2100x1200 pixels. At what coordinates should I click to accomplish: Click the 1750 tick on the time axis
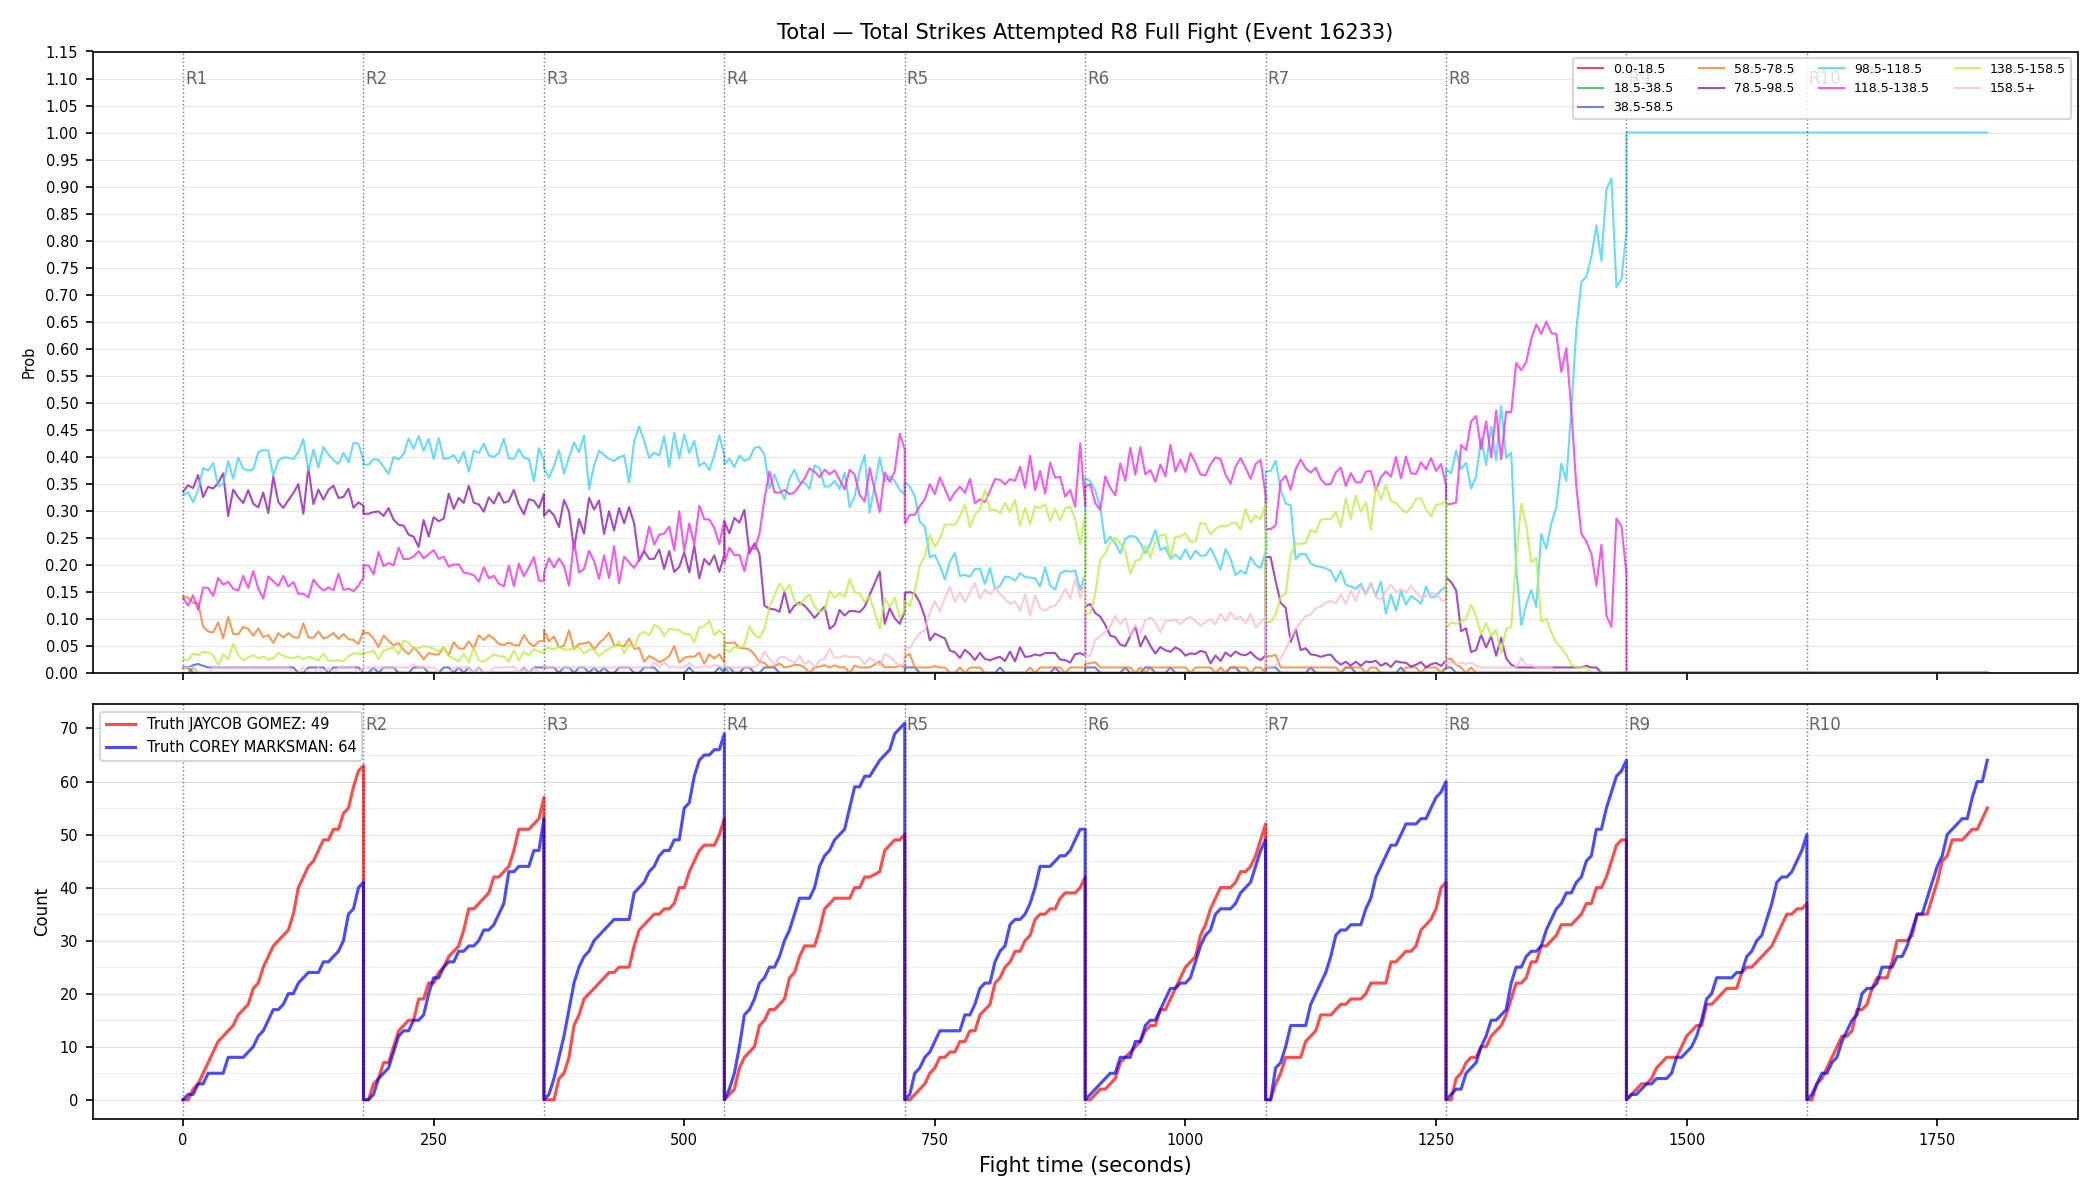1937,1139
